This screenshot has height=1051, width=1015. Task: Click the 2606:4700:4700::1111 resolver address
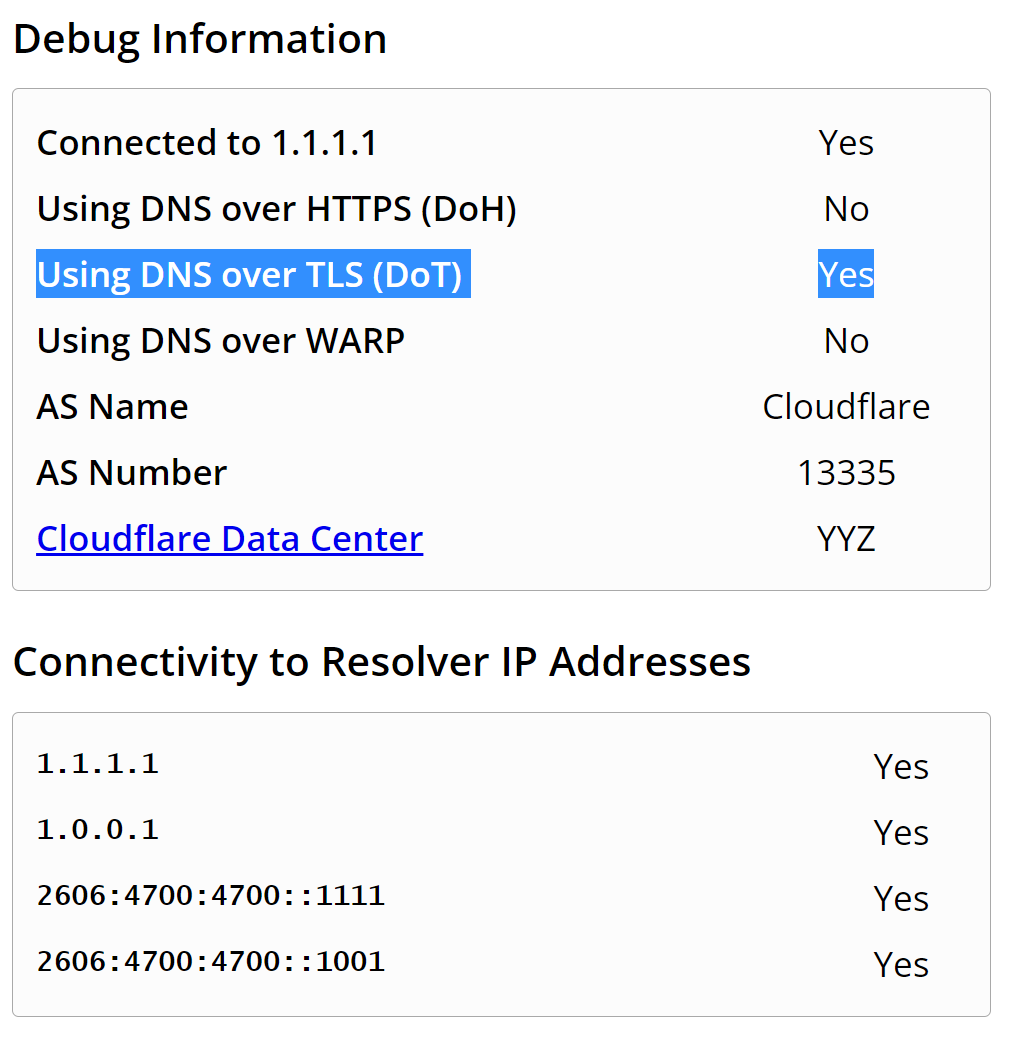point(210,896)
